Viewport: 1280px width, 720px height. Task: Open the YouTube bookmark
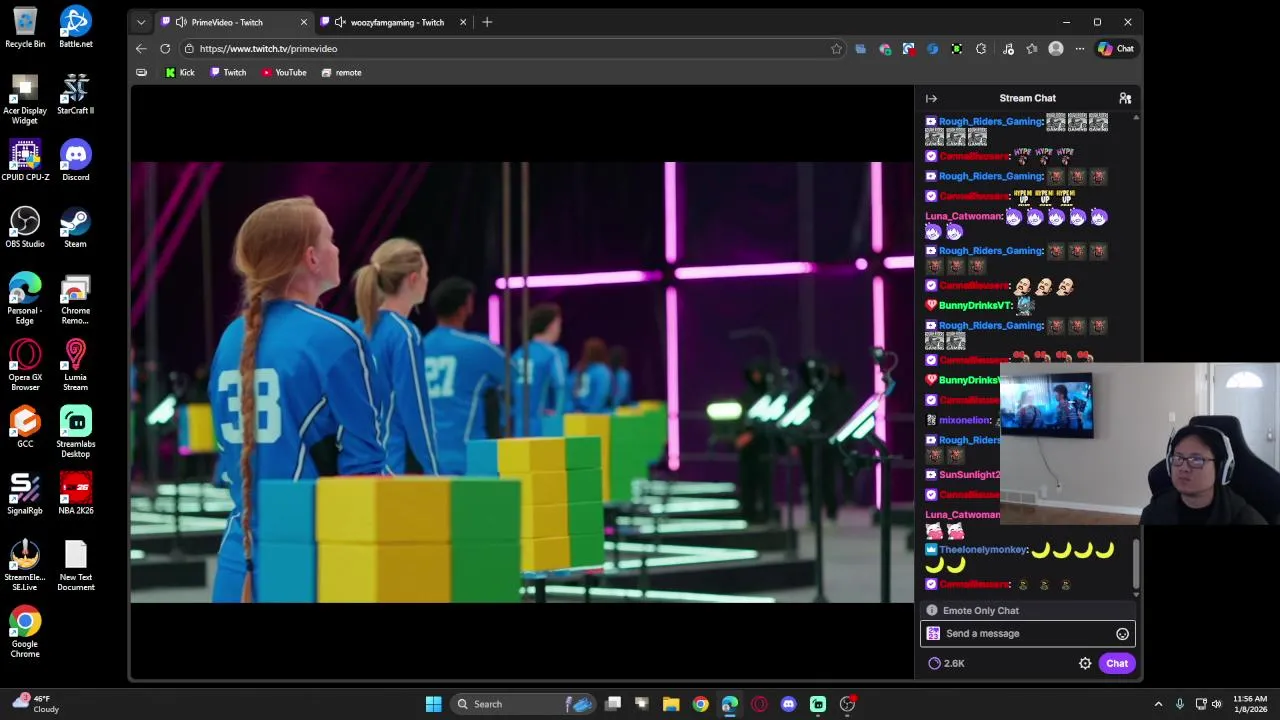[x=284, y=73]
